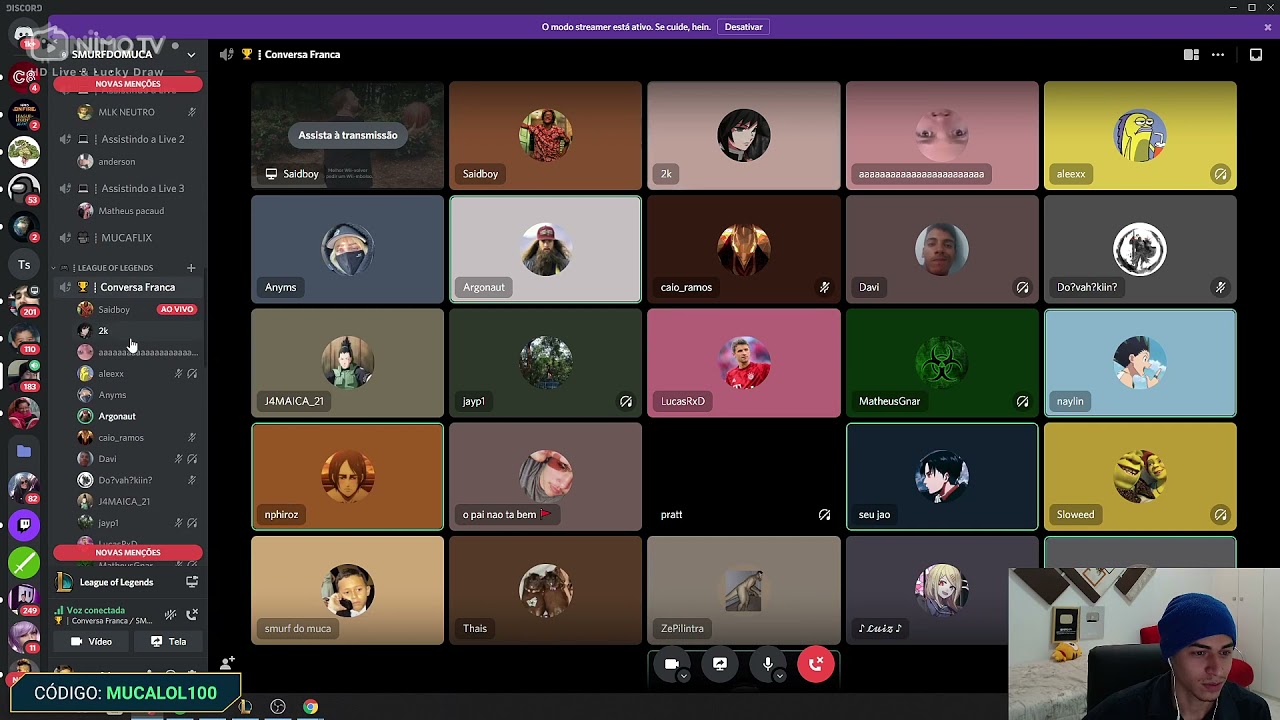Mute microphone in the bottom call bar
This screenshot has width=1280, height=720.
point(768,664)
